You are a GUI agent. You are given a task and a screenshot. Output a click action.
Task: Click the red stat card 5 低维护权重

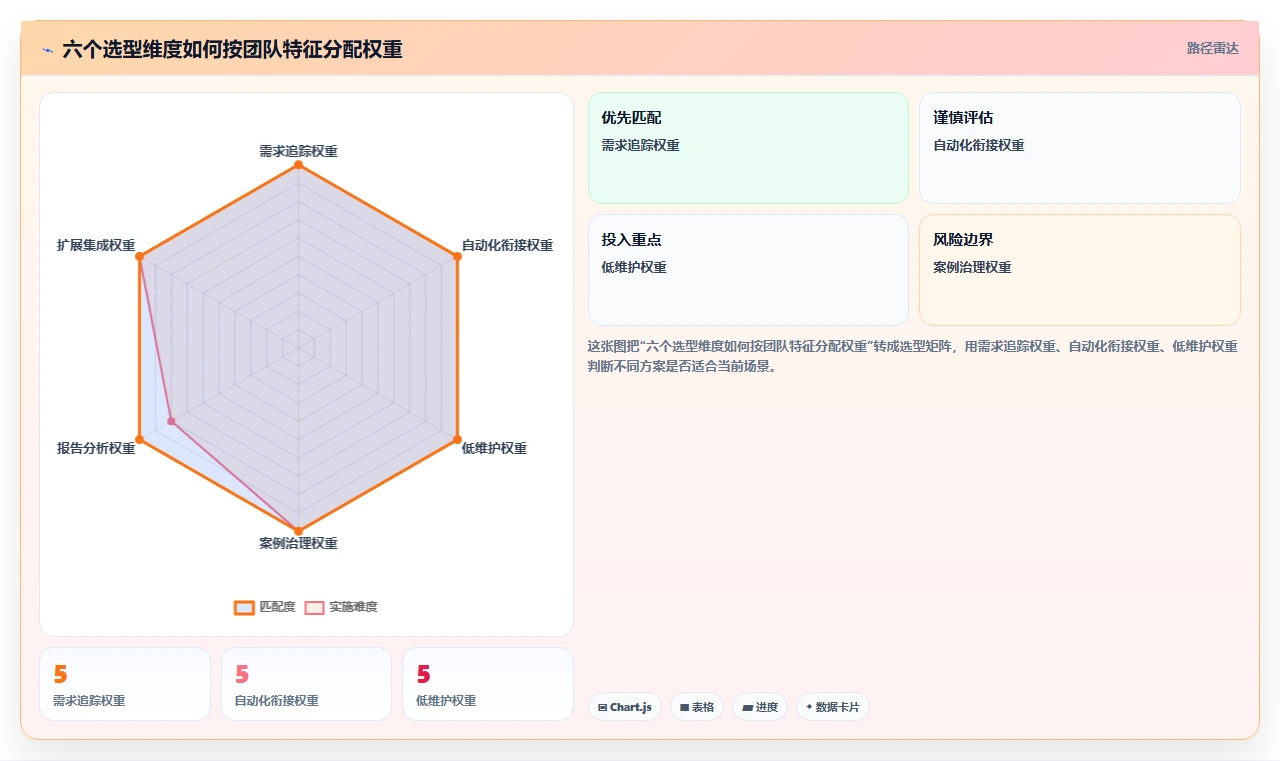pyautogui.click(x=488, y=684)
